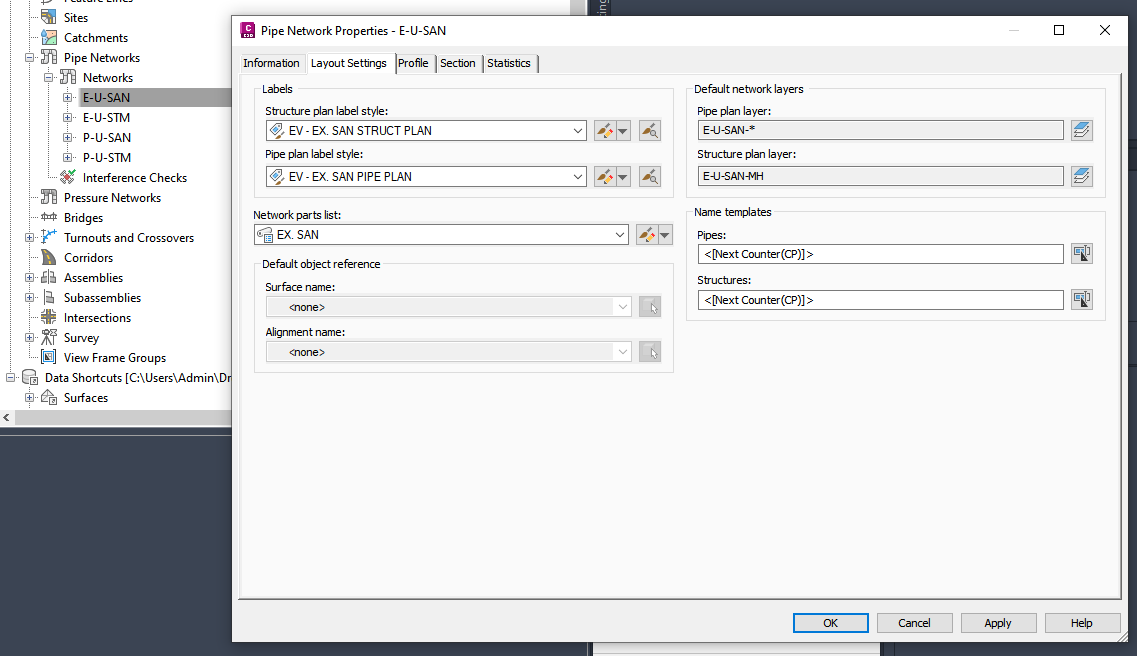Open Help for pipe network properties
Viewport: 1137px width, 656px height.
(x=1081, y=623)
